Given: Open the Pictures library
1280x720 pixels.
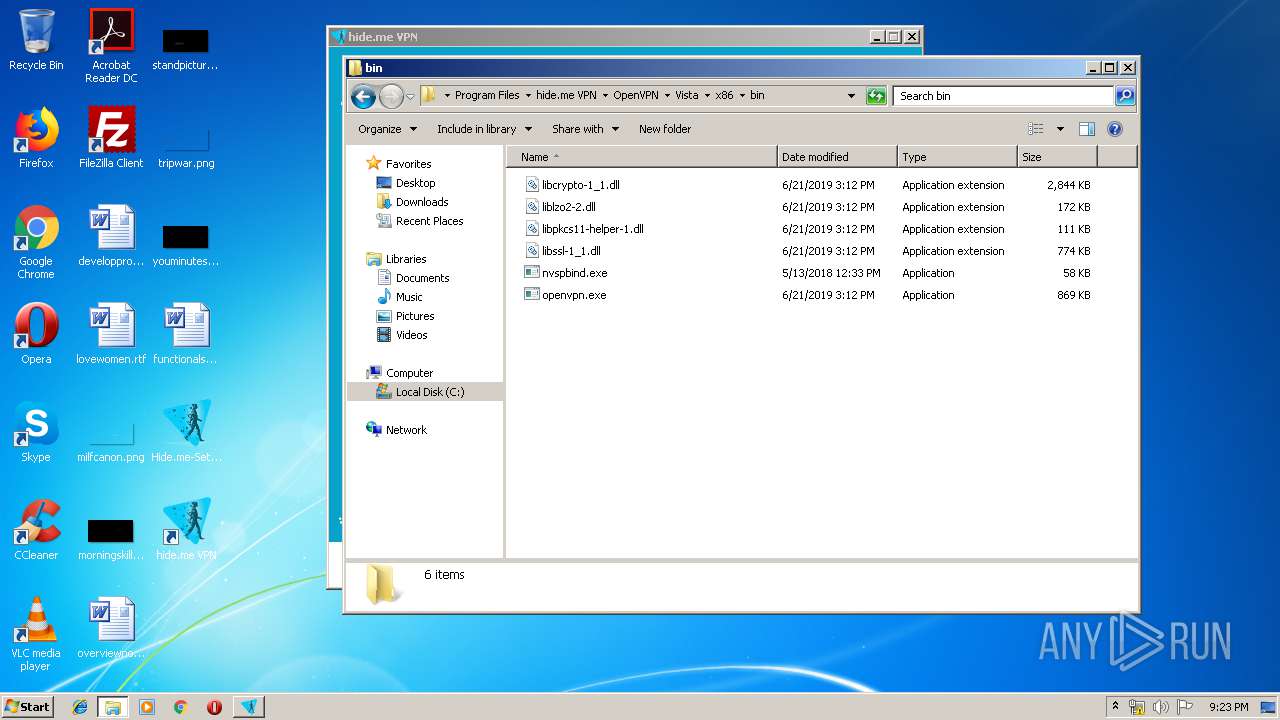Looking at the screenshot, I should coord(414,316).
